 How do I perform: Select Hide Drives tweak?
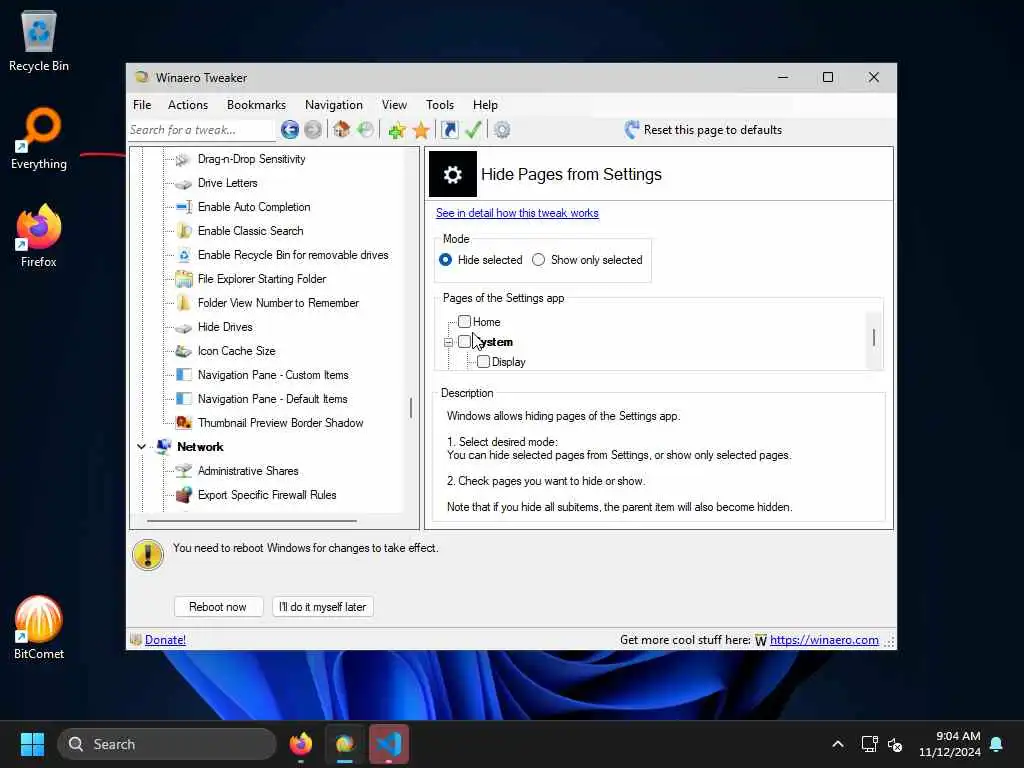[225, 327]
